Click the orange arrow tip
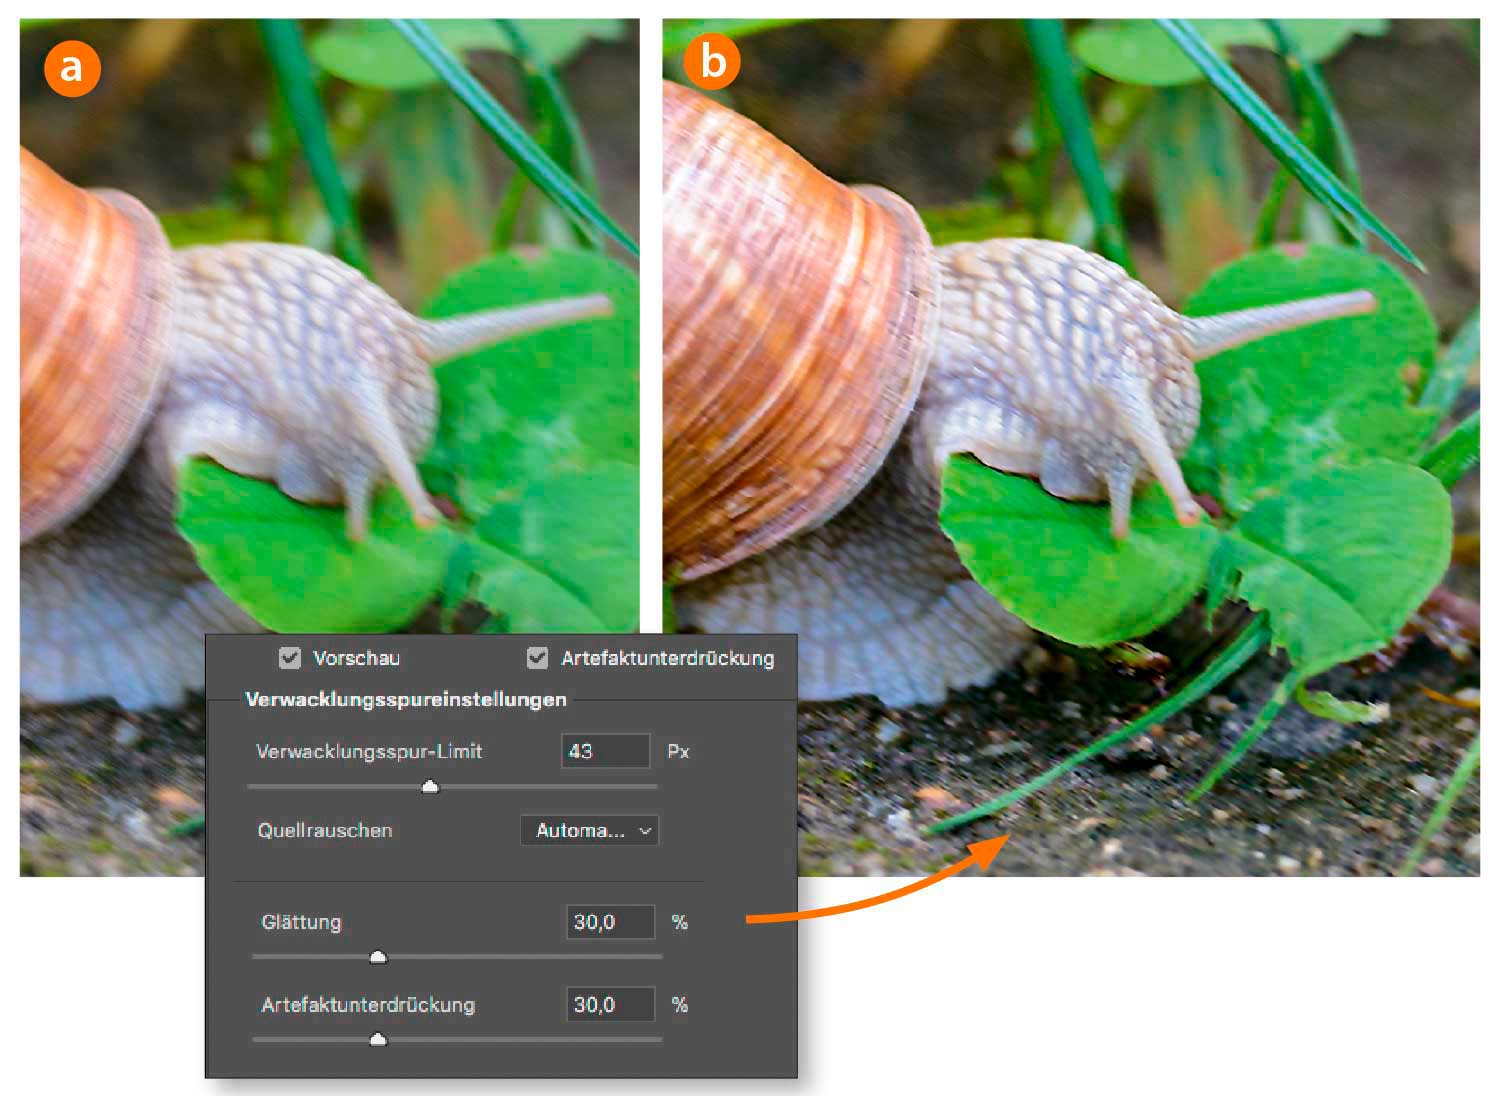This screenshot has height=1096, width=1495. coord(1000,845)
